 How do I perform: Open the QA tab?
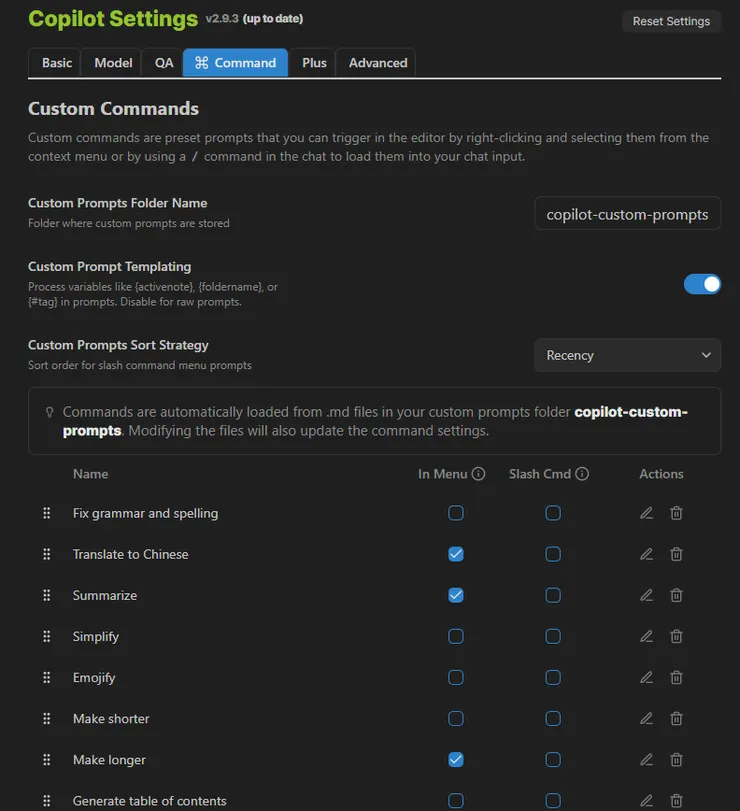164,62
